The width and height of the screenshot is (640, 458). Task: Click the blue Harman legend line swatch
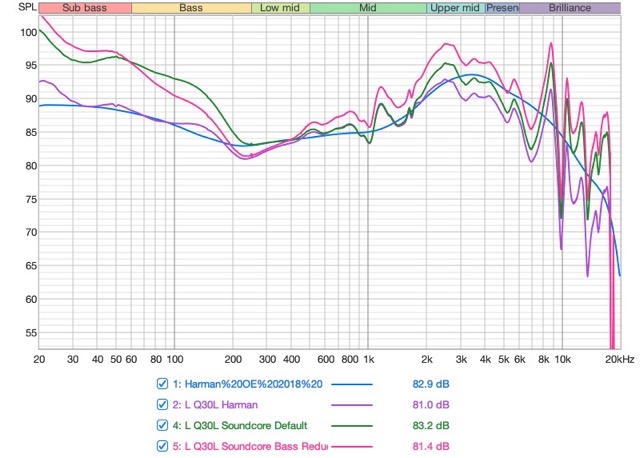[x=352, y=384]
